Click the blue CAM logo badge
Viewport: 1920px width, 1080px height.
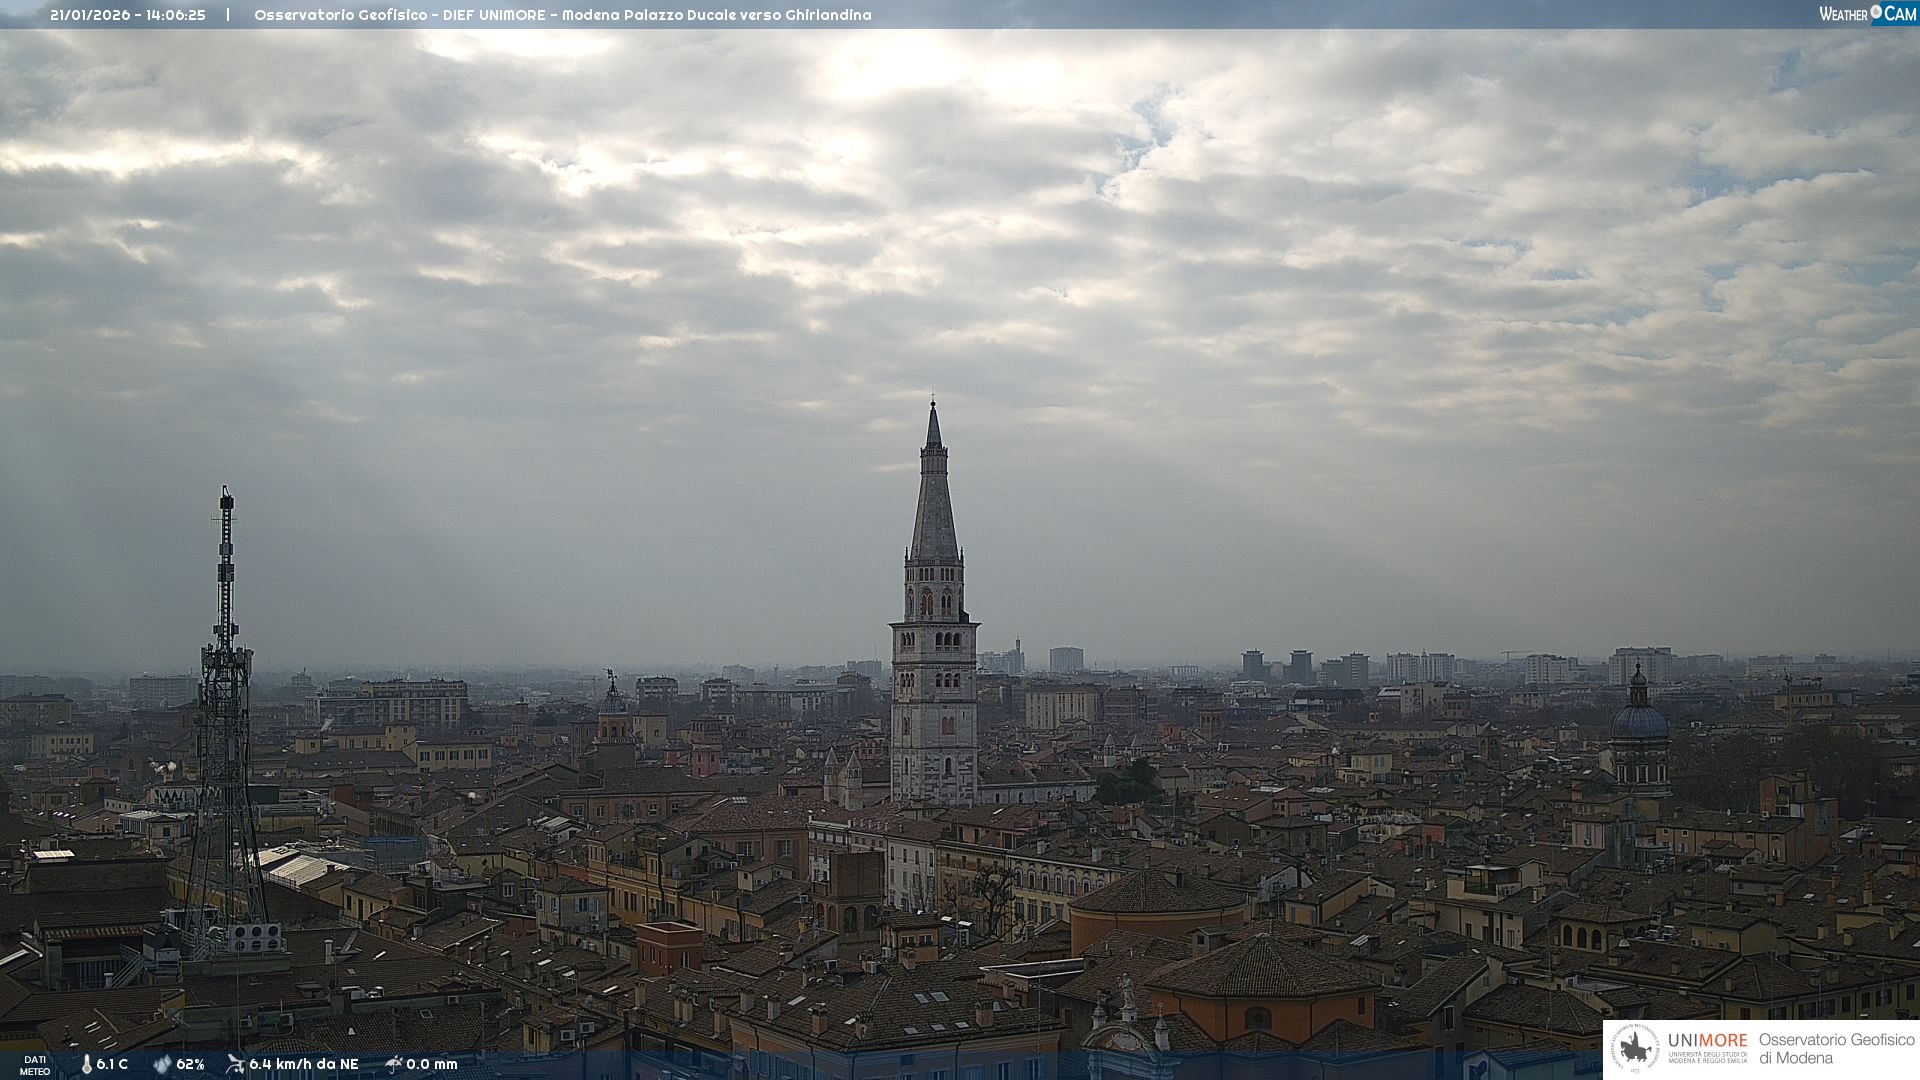point(1899,13)
